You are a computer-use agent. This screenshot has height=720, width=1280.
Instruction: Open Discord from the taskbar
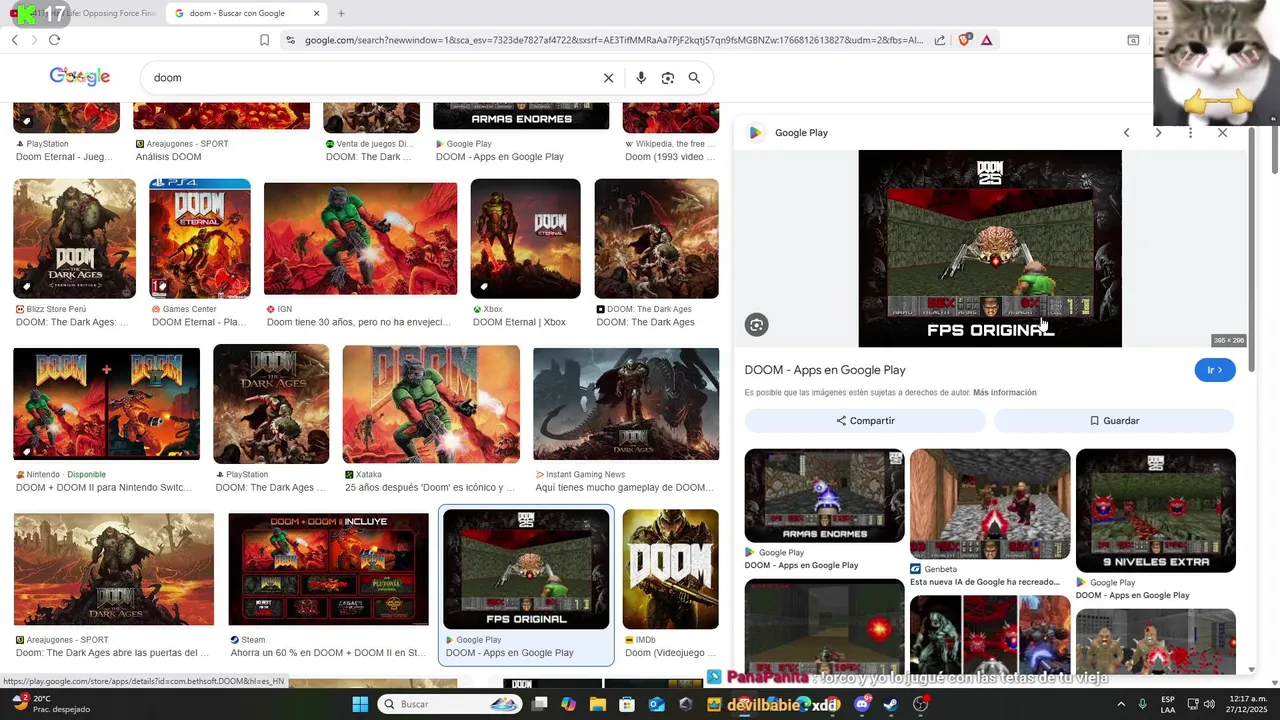pyautogui.click(x=862, y=704)
